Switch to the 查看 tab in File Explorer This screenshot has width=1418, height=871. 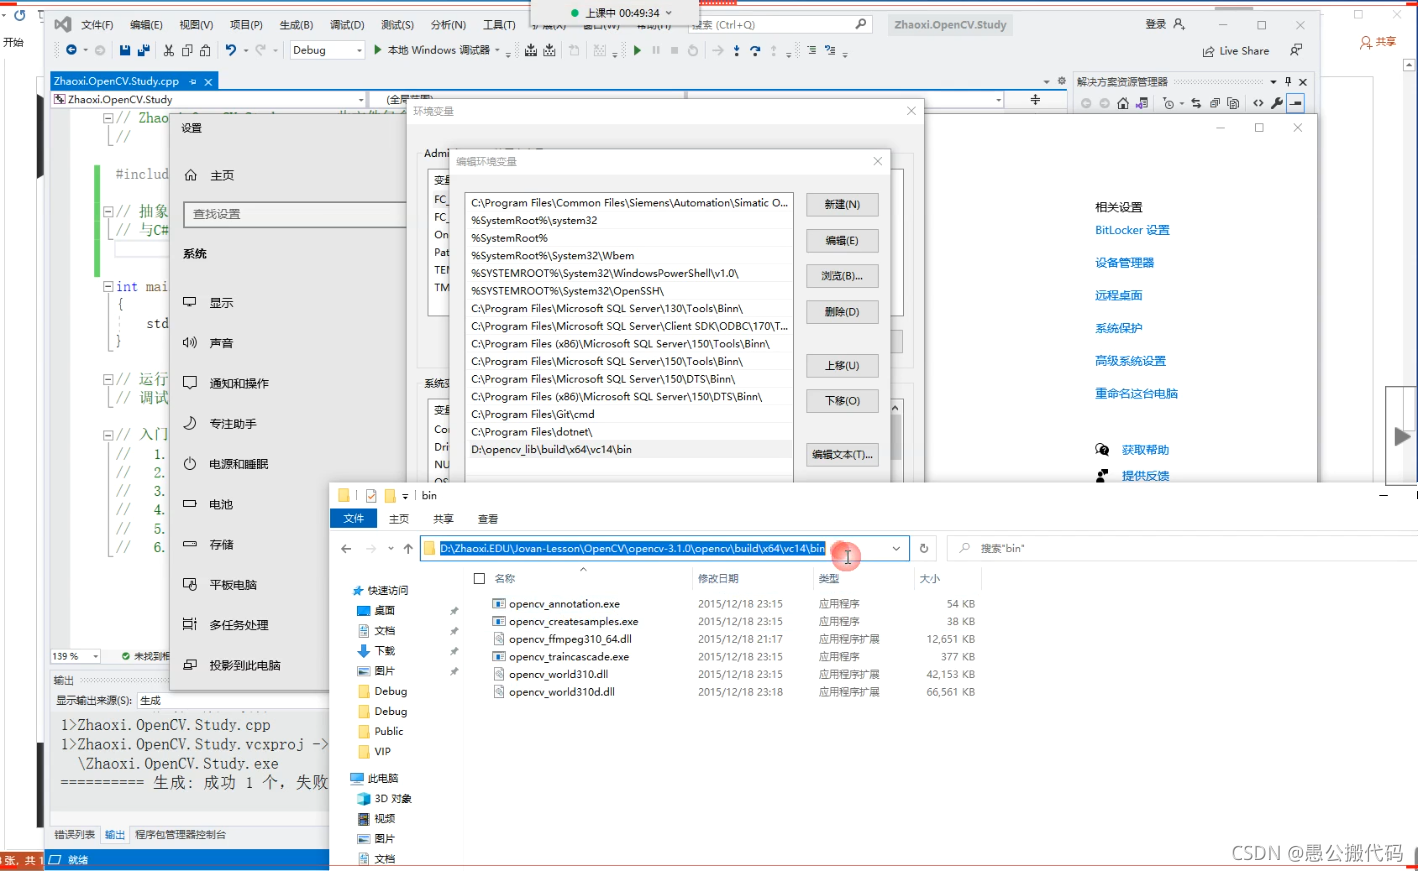(x=488, y=519)
